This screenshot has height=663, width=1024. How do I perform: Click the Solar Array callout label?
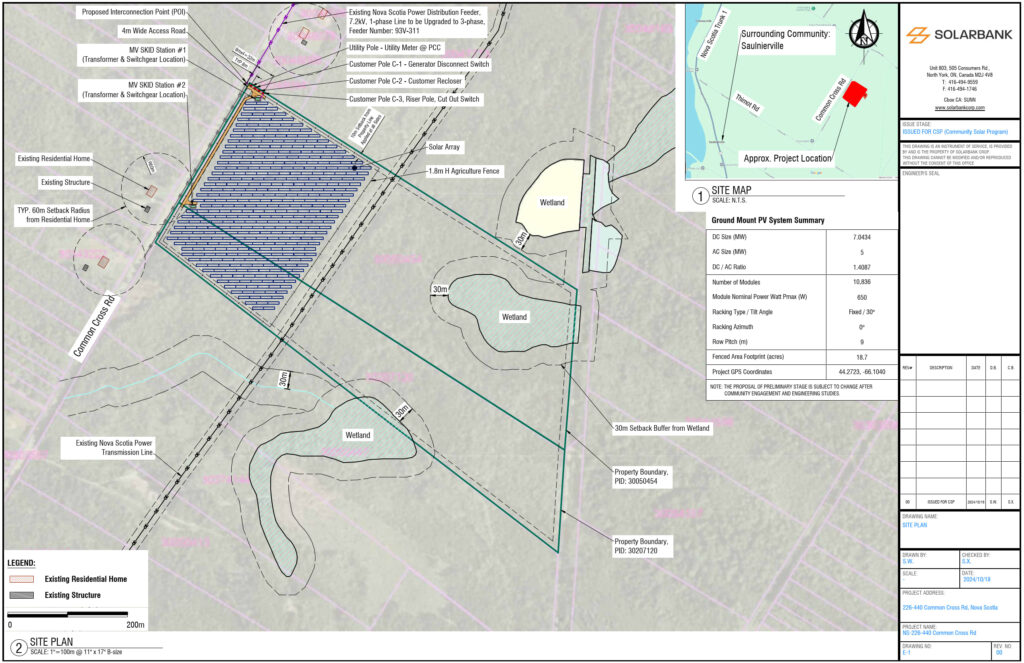pyautogui.click(x=444, y=148)
